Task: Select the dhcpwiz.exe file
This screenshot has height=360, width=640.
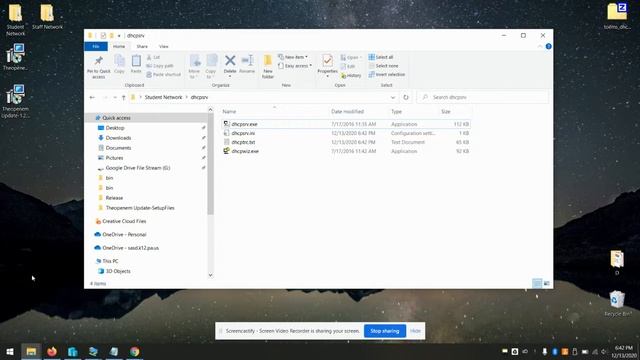Action: coord(346,151)
